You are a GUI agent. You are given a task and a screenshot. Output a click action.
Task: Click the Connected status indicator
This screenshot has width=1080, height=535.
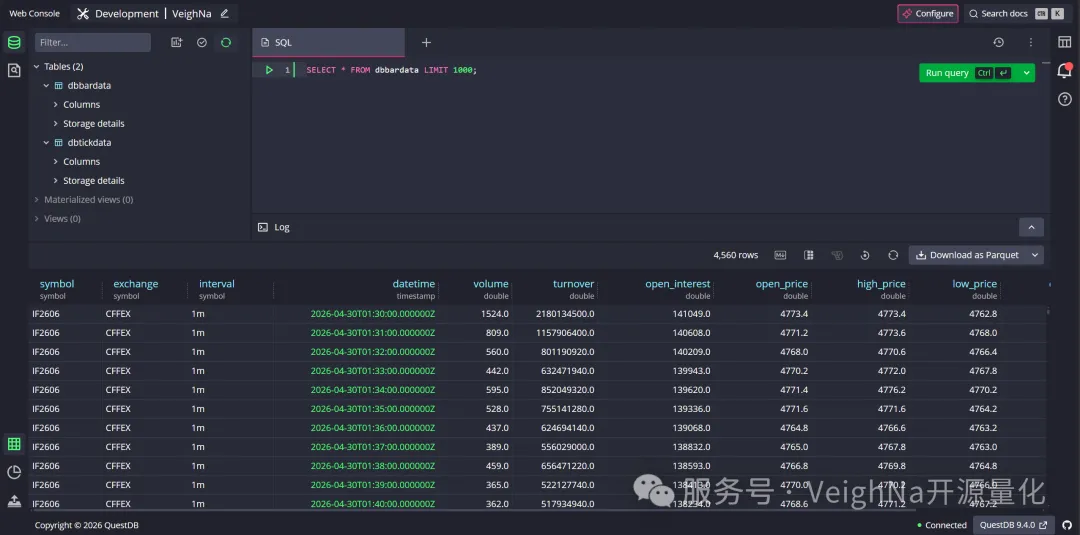(942, 525)
